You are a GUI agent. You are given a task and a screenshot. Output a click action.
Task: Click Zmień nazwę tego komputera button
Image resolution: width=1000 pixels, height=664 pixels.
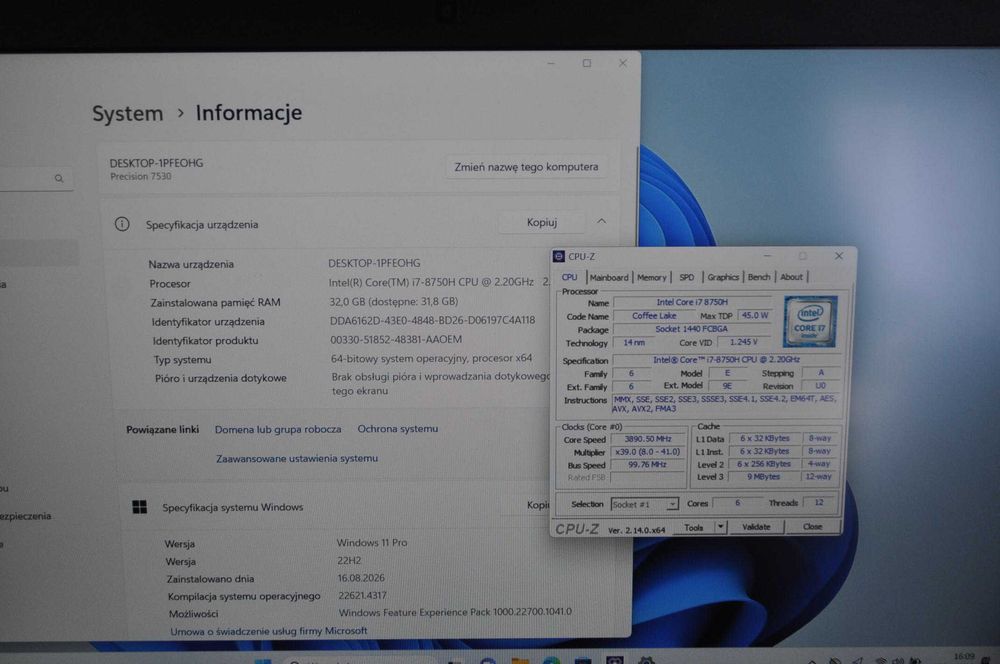526,166
